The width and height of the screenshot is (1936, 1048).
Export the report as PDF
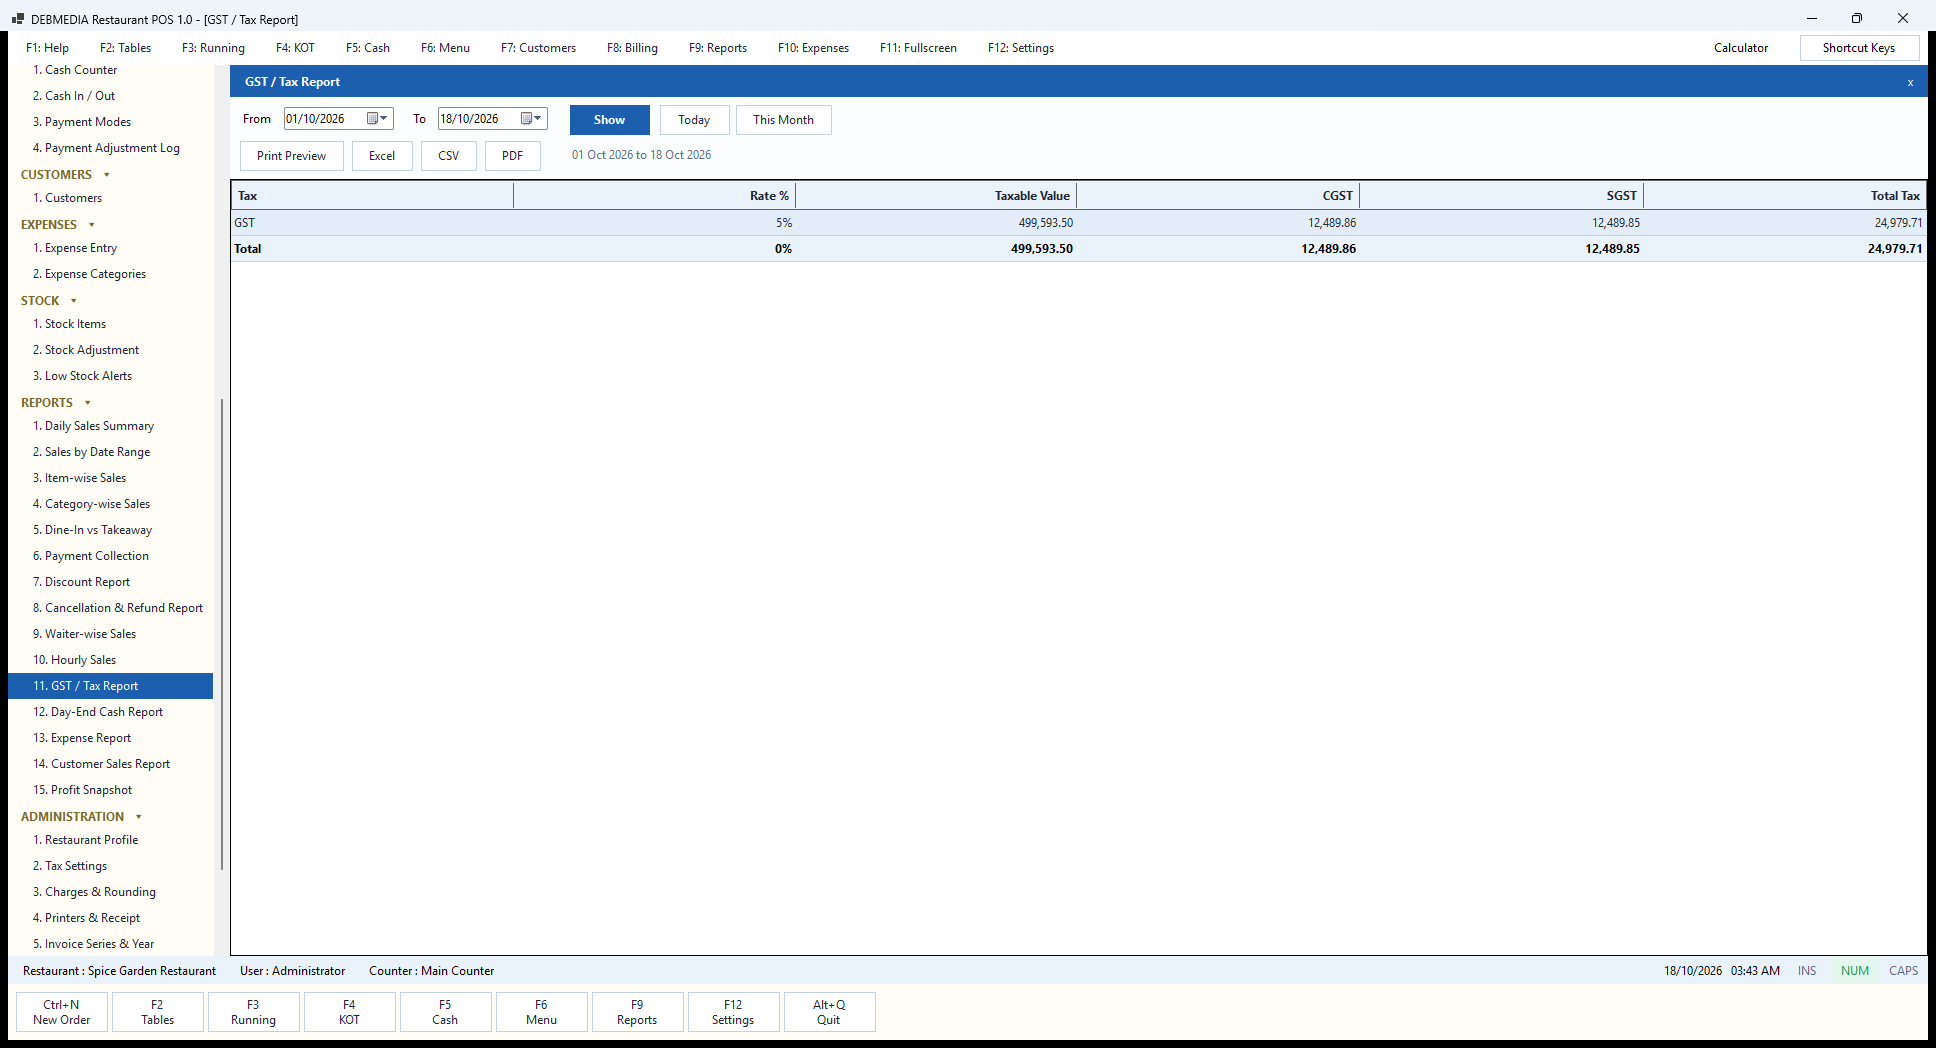[512, 156]
